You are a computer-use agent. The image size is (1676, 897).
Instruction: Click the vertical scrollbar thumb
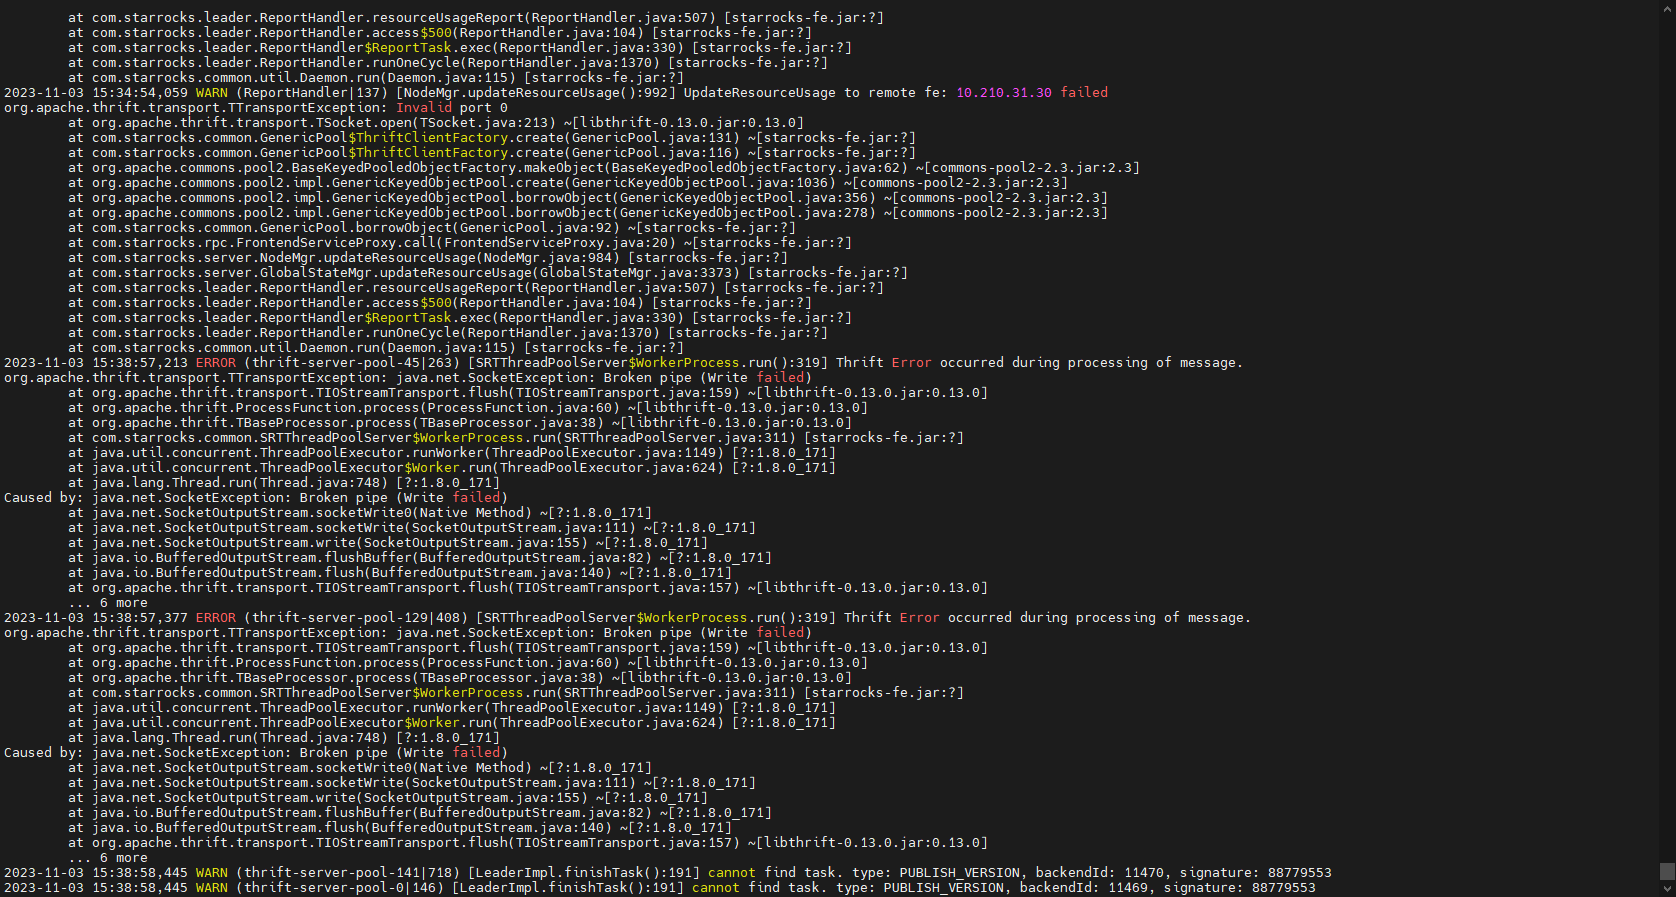[1667, 871]
